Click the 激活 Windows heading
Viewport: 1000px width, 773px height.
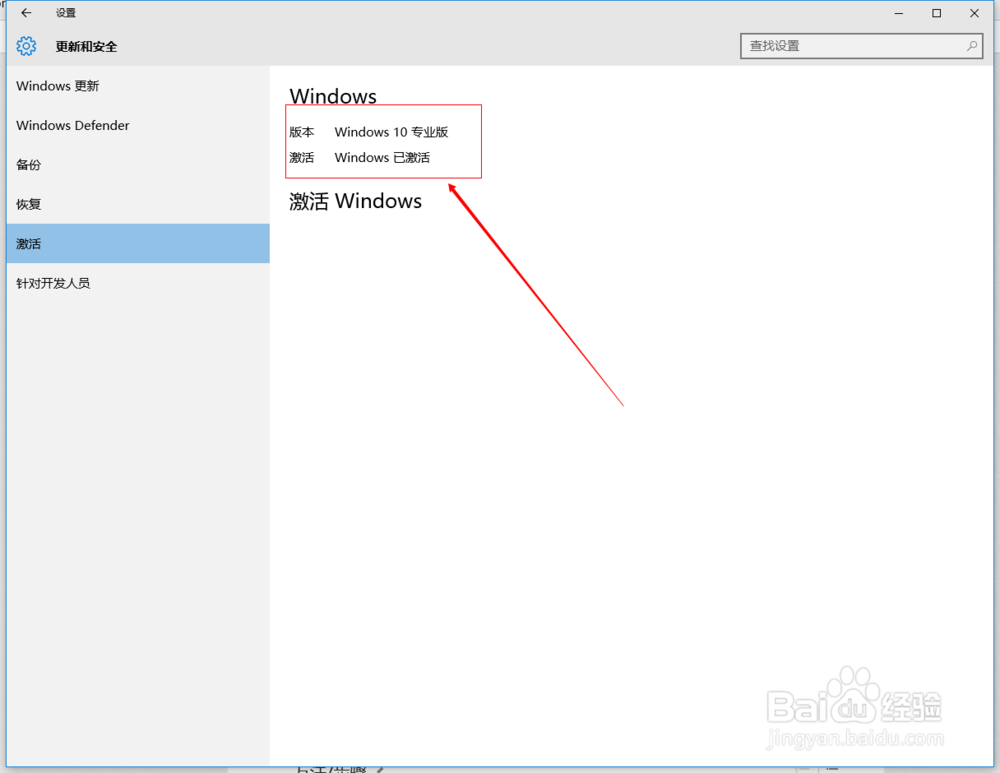(355, 201)
